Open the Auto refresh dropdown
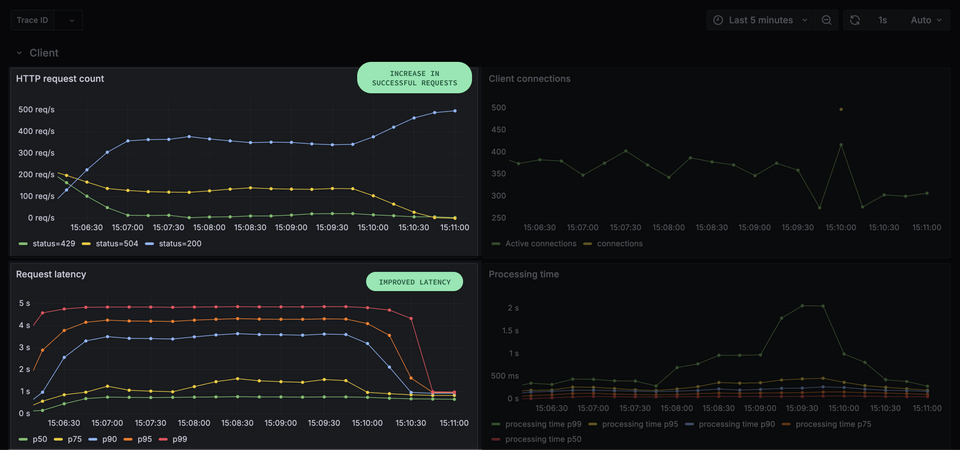The width and height of the screenshot is (960, 450). (926, 20)
